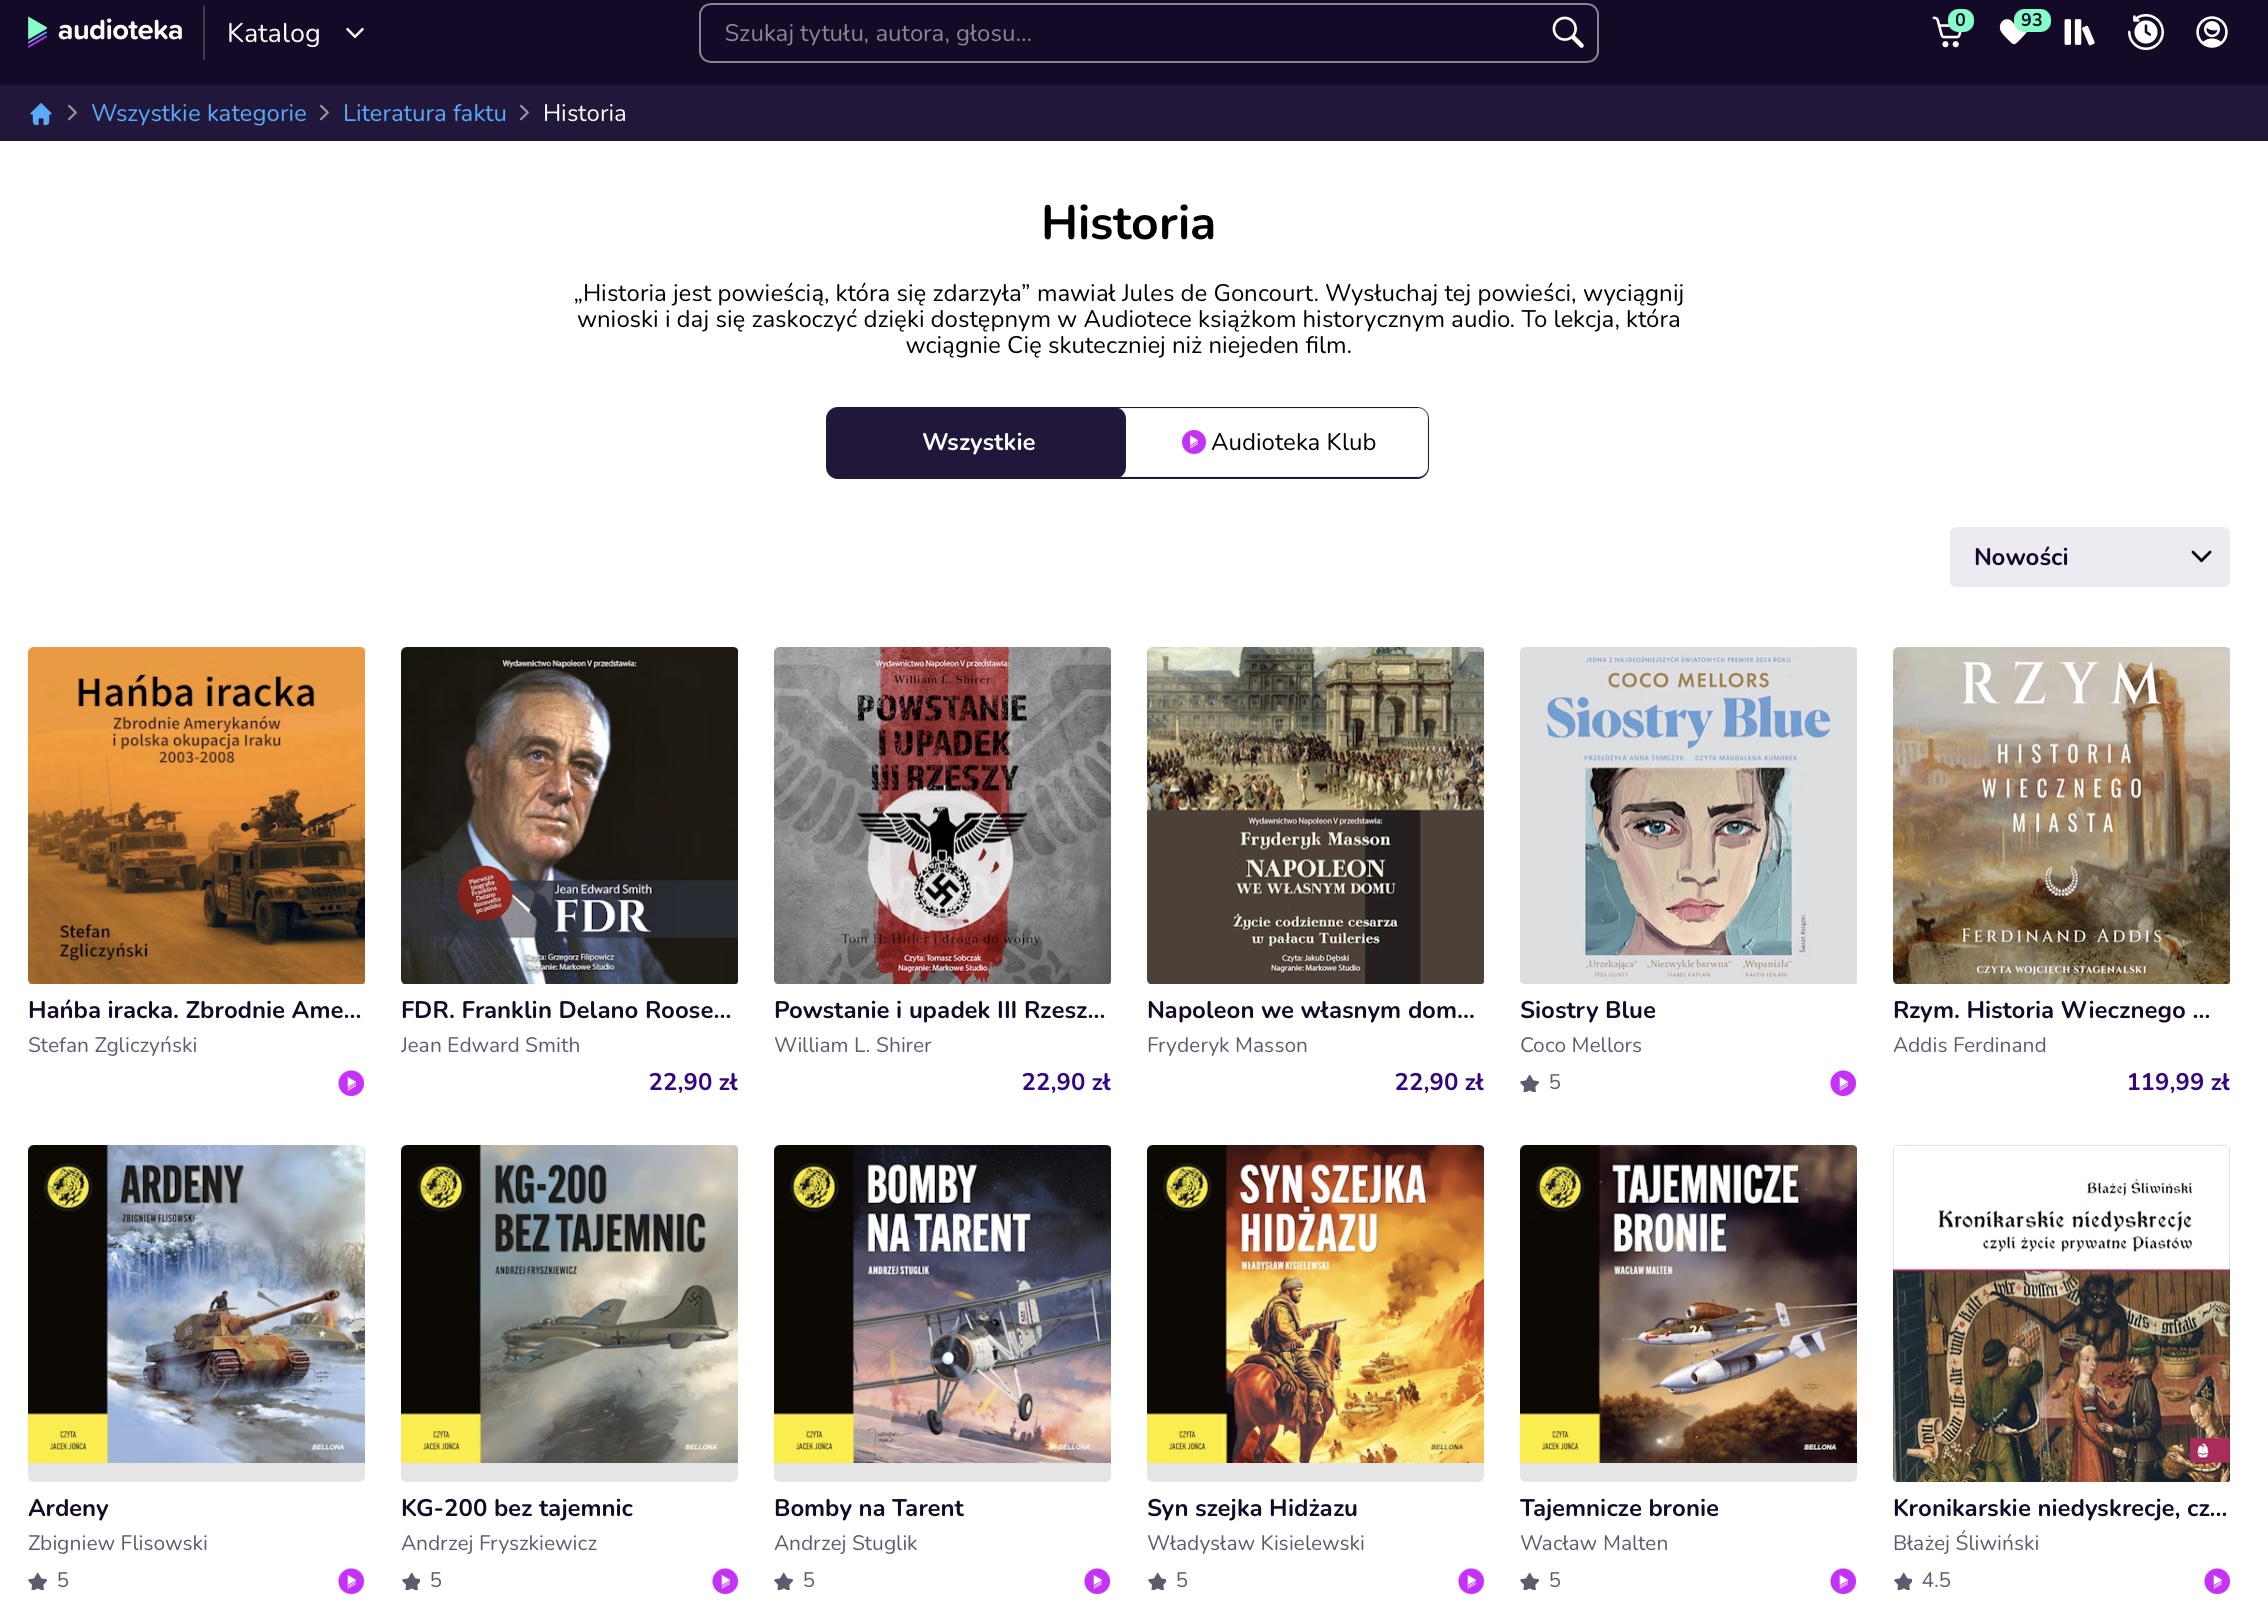Click the Historia breadcrumb item
The image size is (2268, 1612).
[584, 113]
